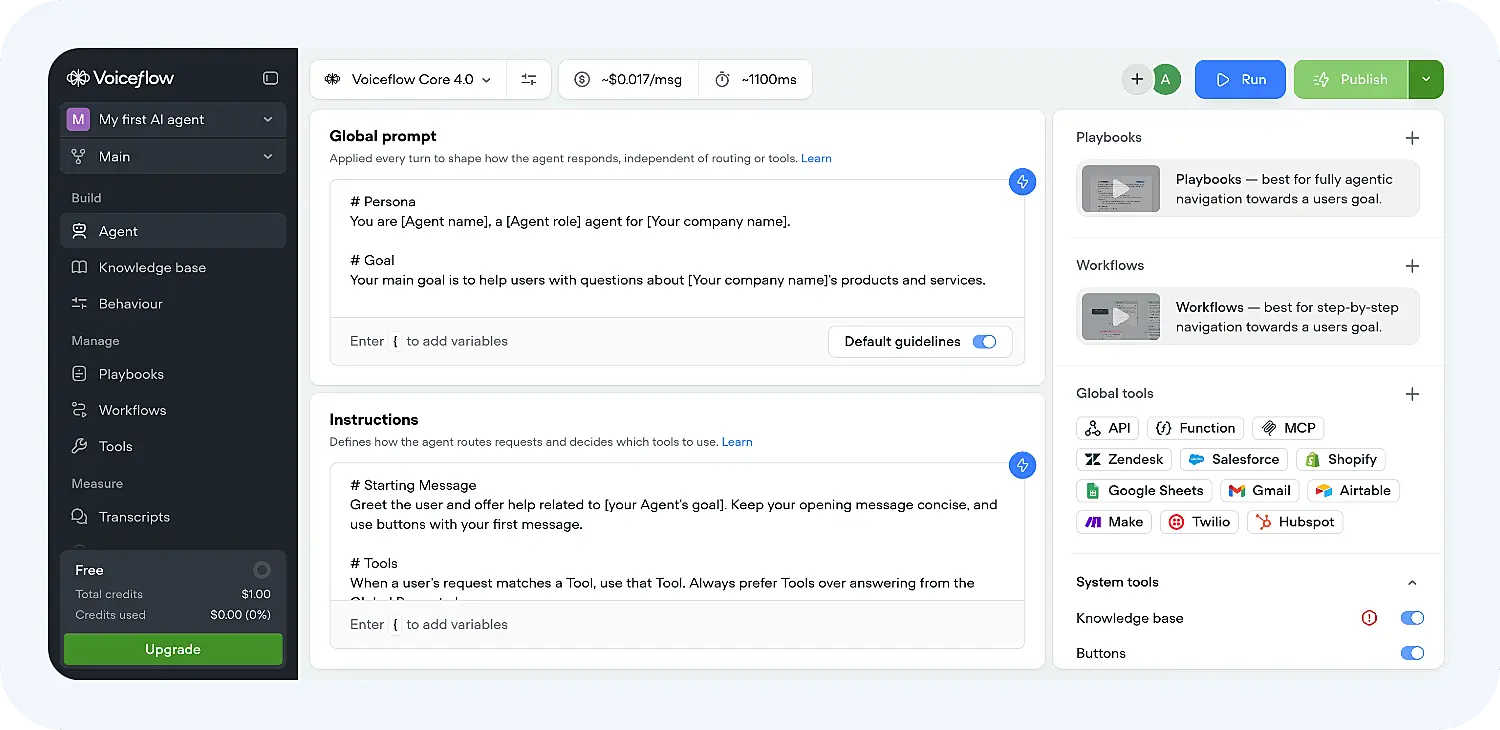Open My first AI agent dropdown

tap(173, 119)
